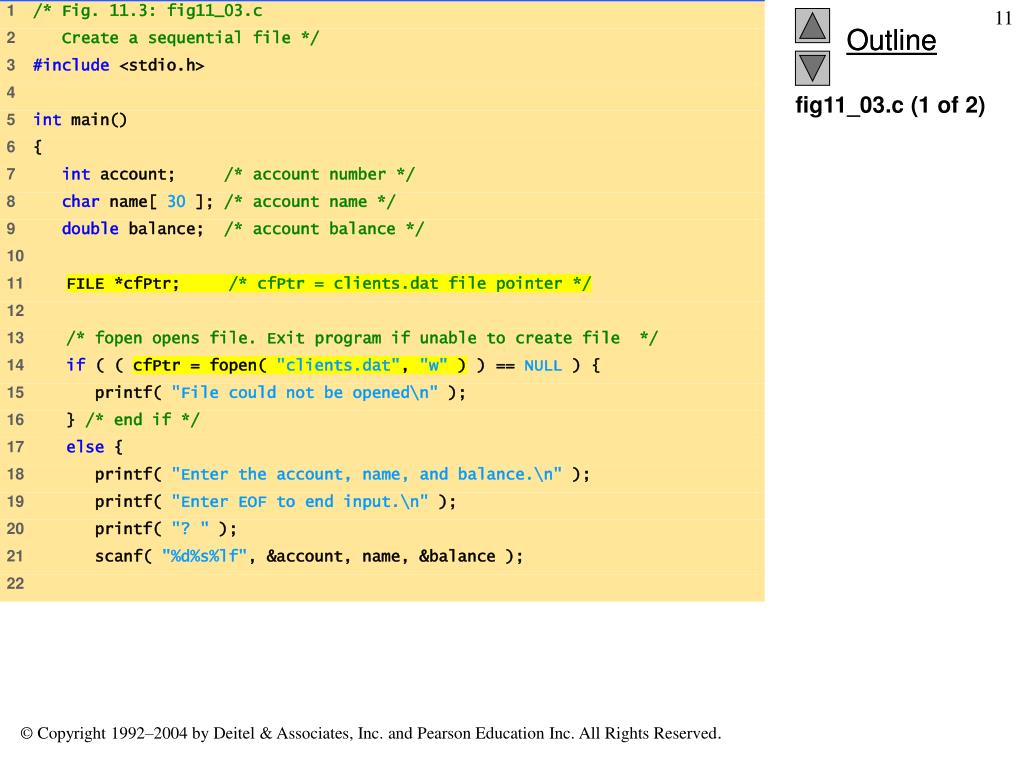Select the double balance; declaration
Screen dimensions: 1024x768
[133, 229]
